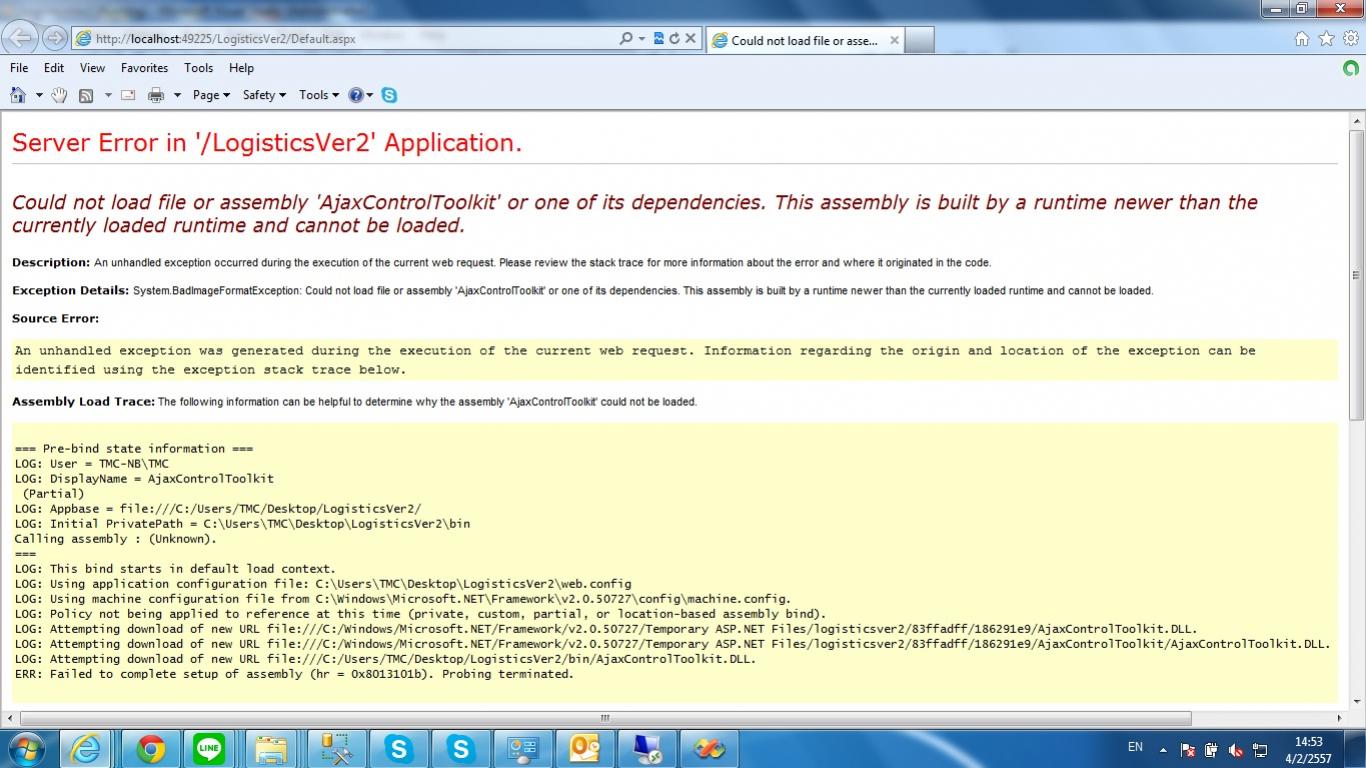The image size is (1366, 768).
Task: Open the Tools menu in the menu bar
Action: pos(198,68)
